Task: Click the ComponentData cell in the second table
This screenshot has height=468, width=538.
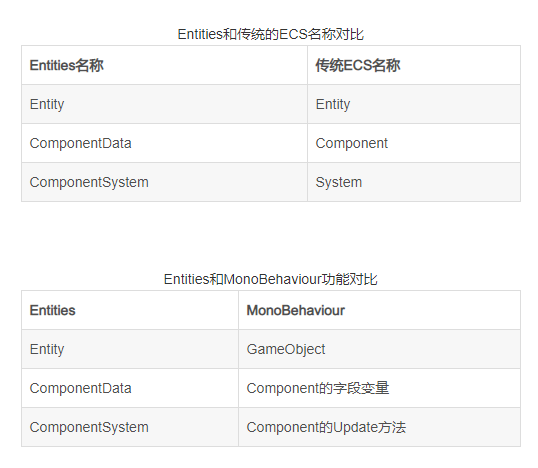Action: [130, 388]
